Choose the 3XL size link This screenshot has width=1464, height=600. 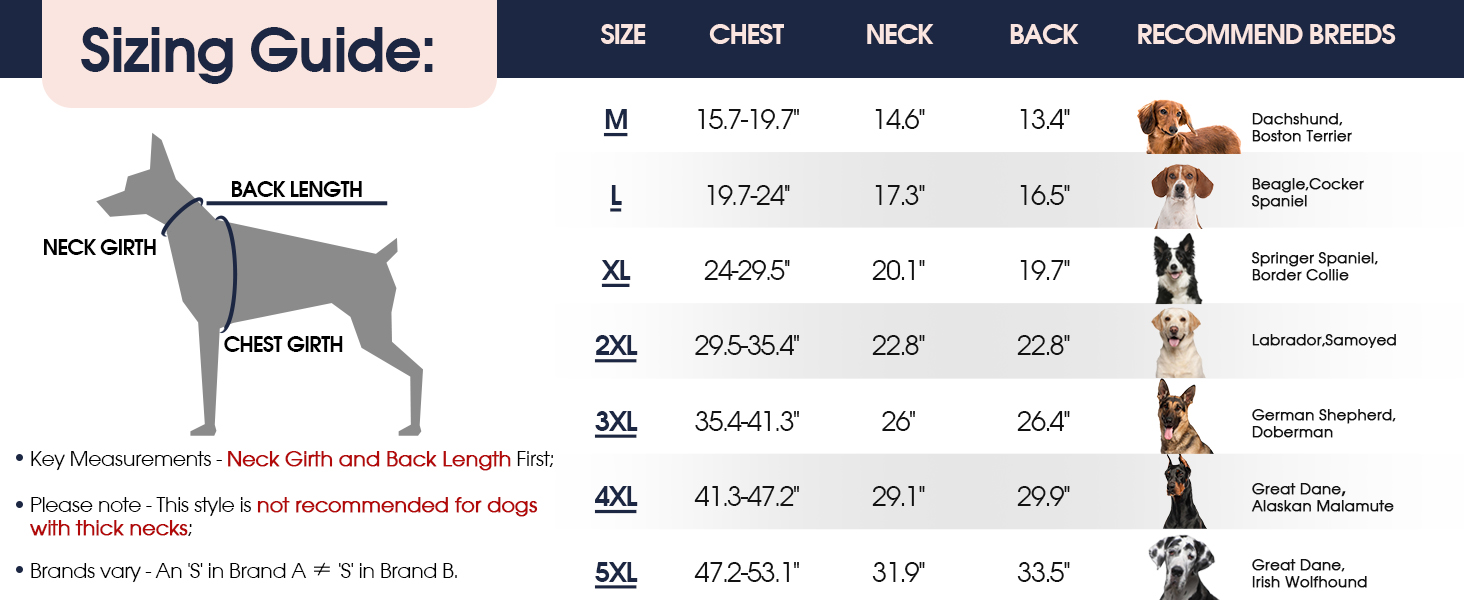click(x=616, y=422)
